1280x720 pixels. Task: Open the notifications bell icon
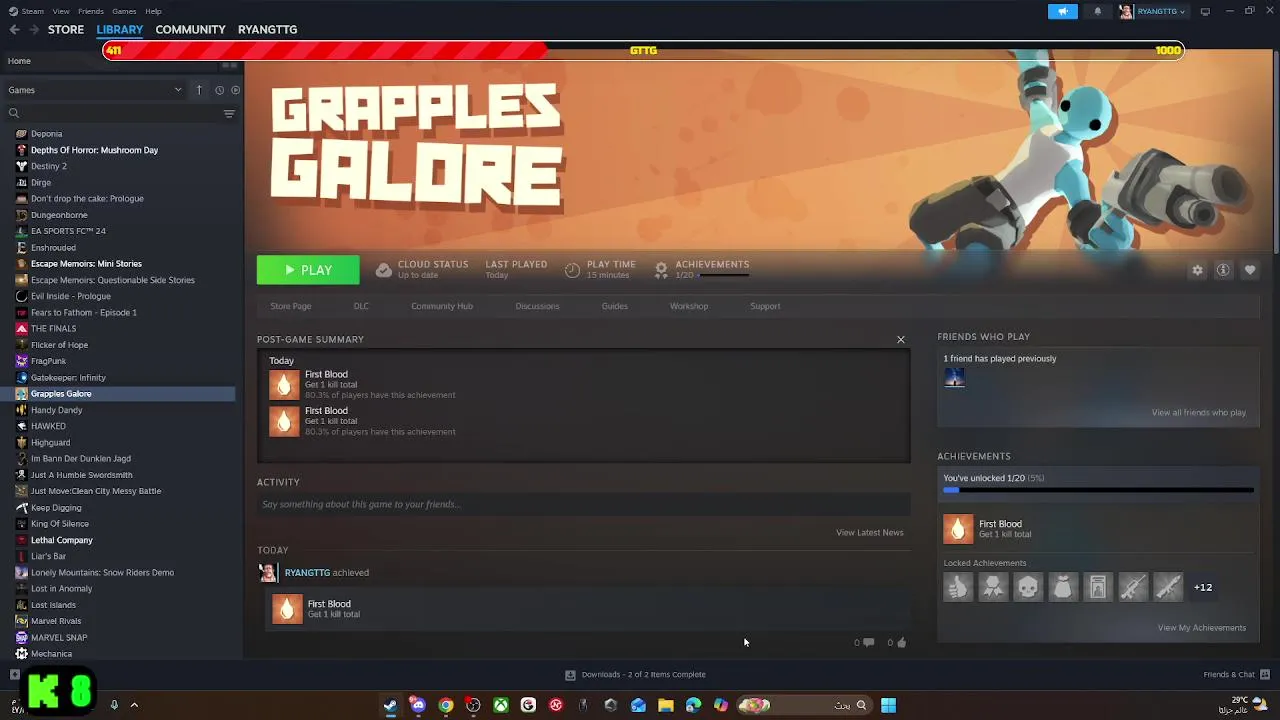[1098, 11]
